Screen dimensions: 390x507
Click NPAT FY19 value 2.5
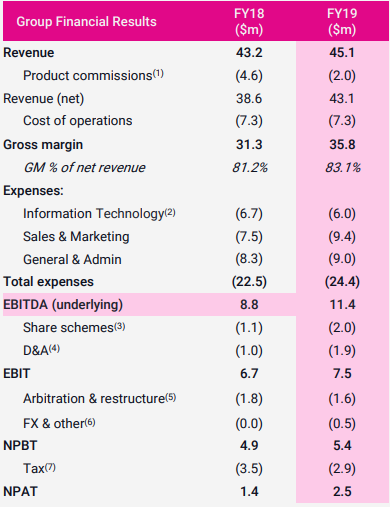(342, 492)
